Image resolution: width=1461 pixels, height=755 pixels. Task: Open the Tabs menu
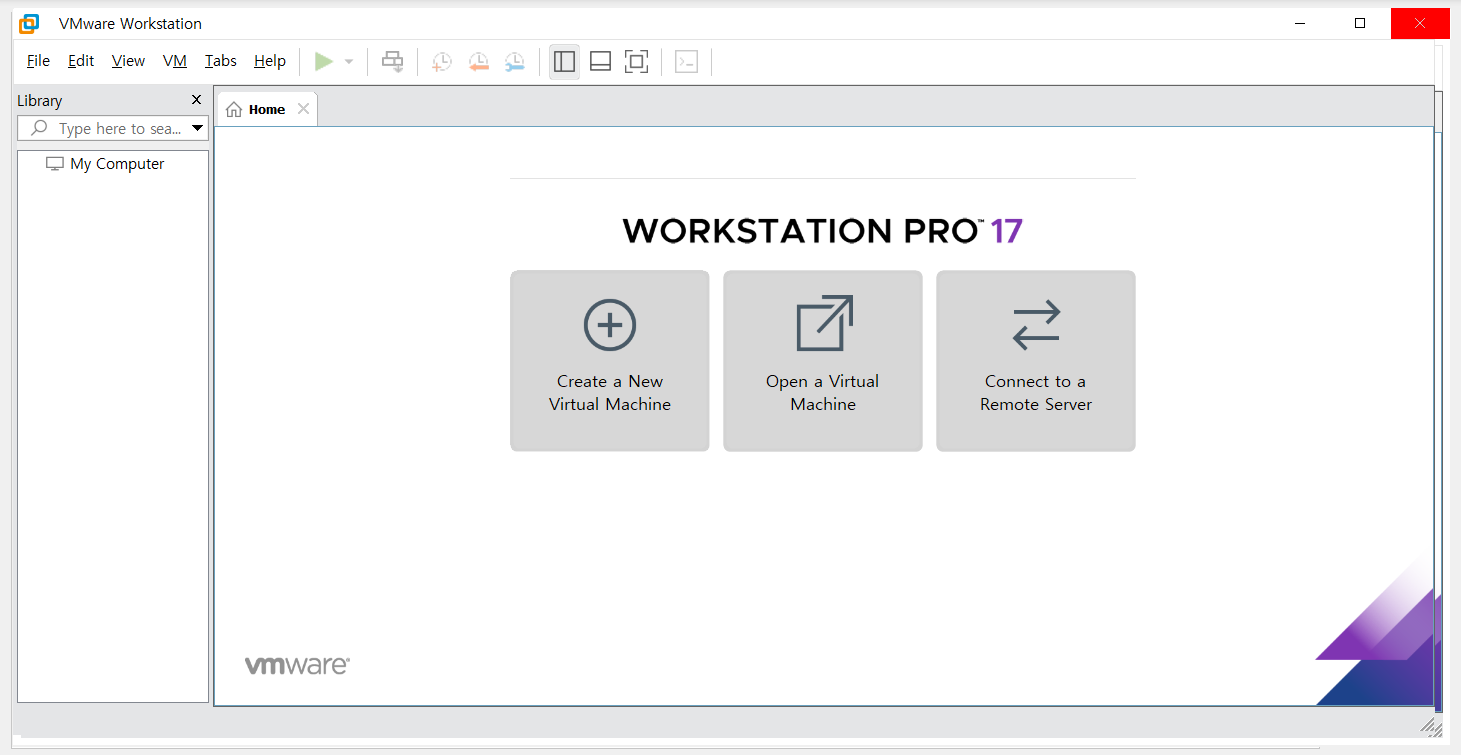click(221, 61)
